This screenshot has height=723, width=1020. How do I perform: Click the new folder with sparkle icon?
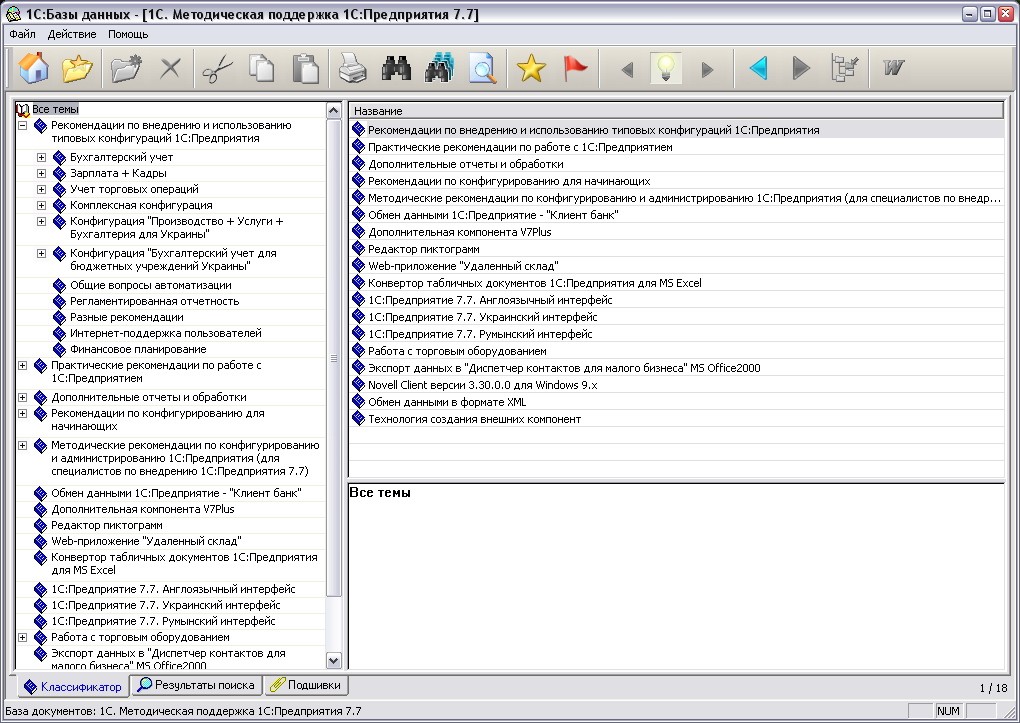(x=126, y=68)
